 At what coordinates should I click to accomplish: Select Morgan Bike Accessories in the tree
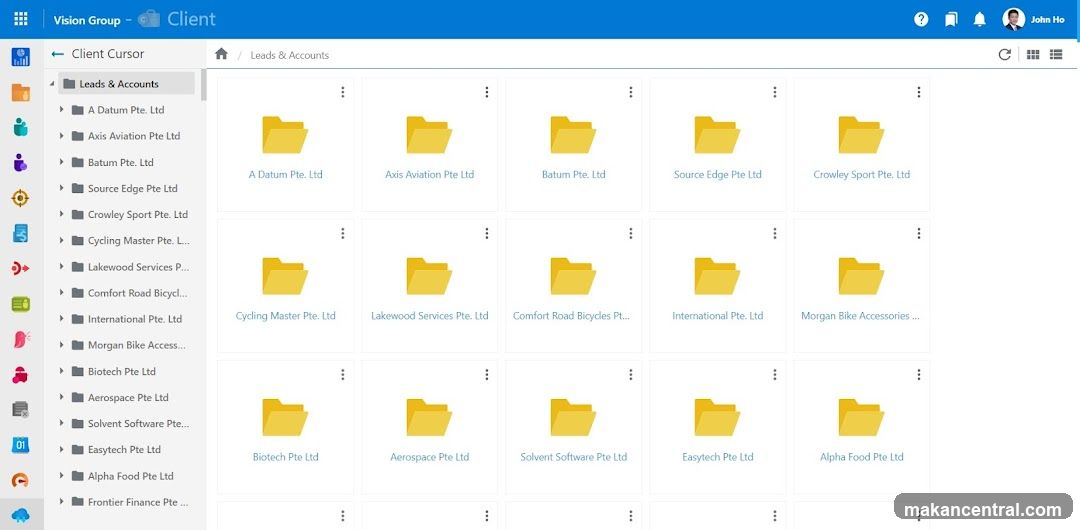[x=136, y=345]
